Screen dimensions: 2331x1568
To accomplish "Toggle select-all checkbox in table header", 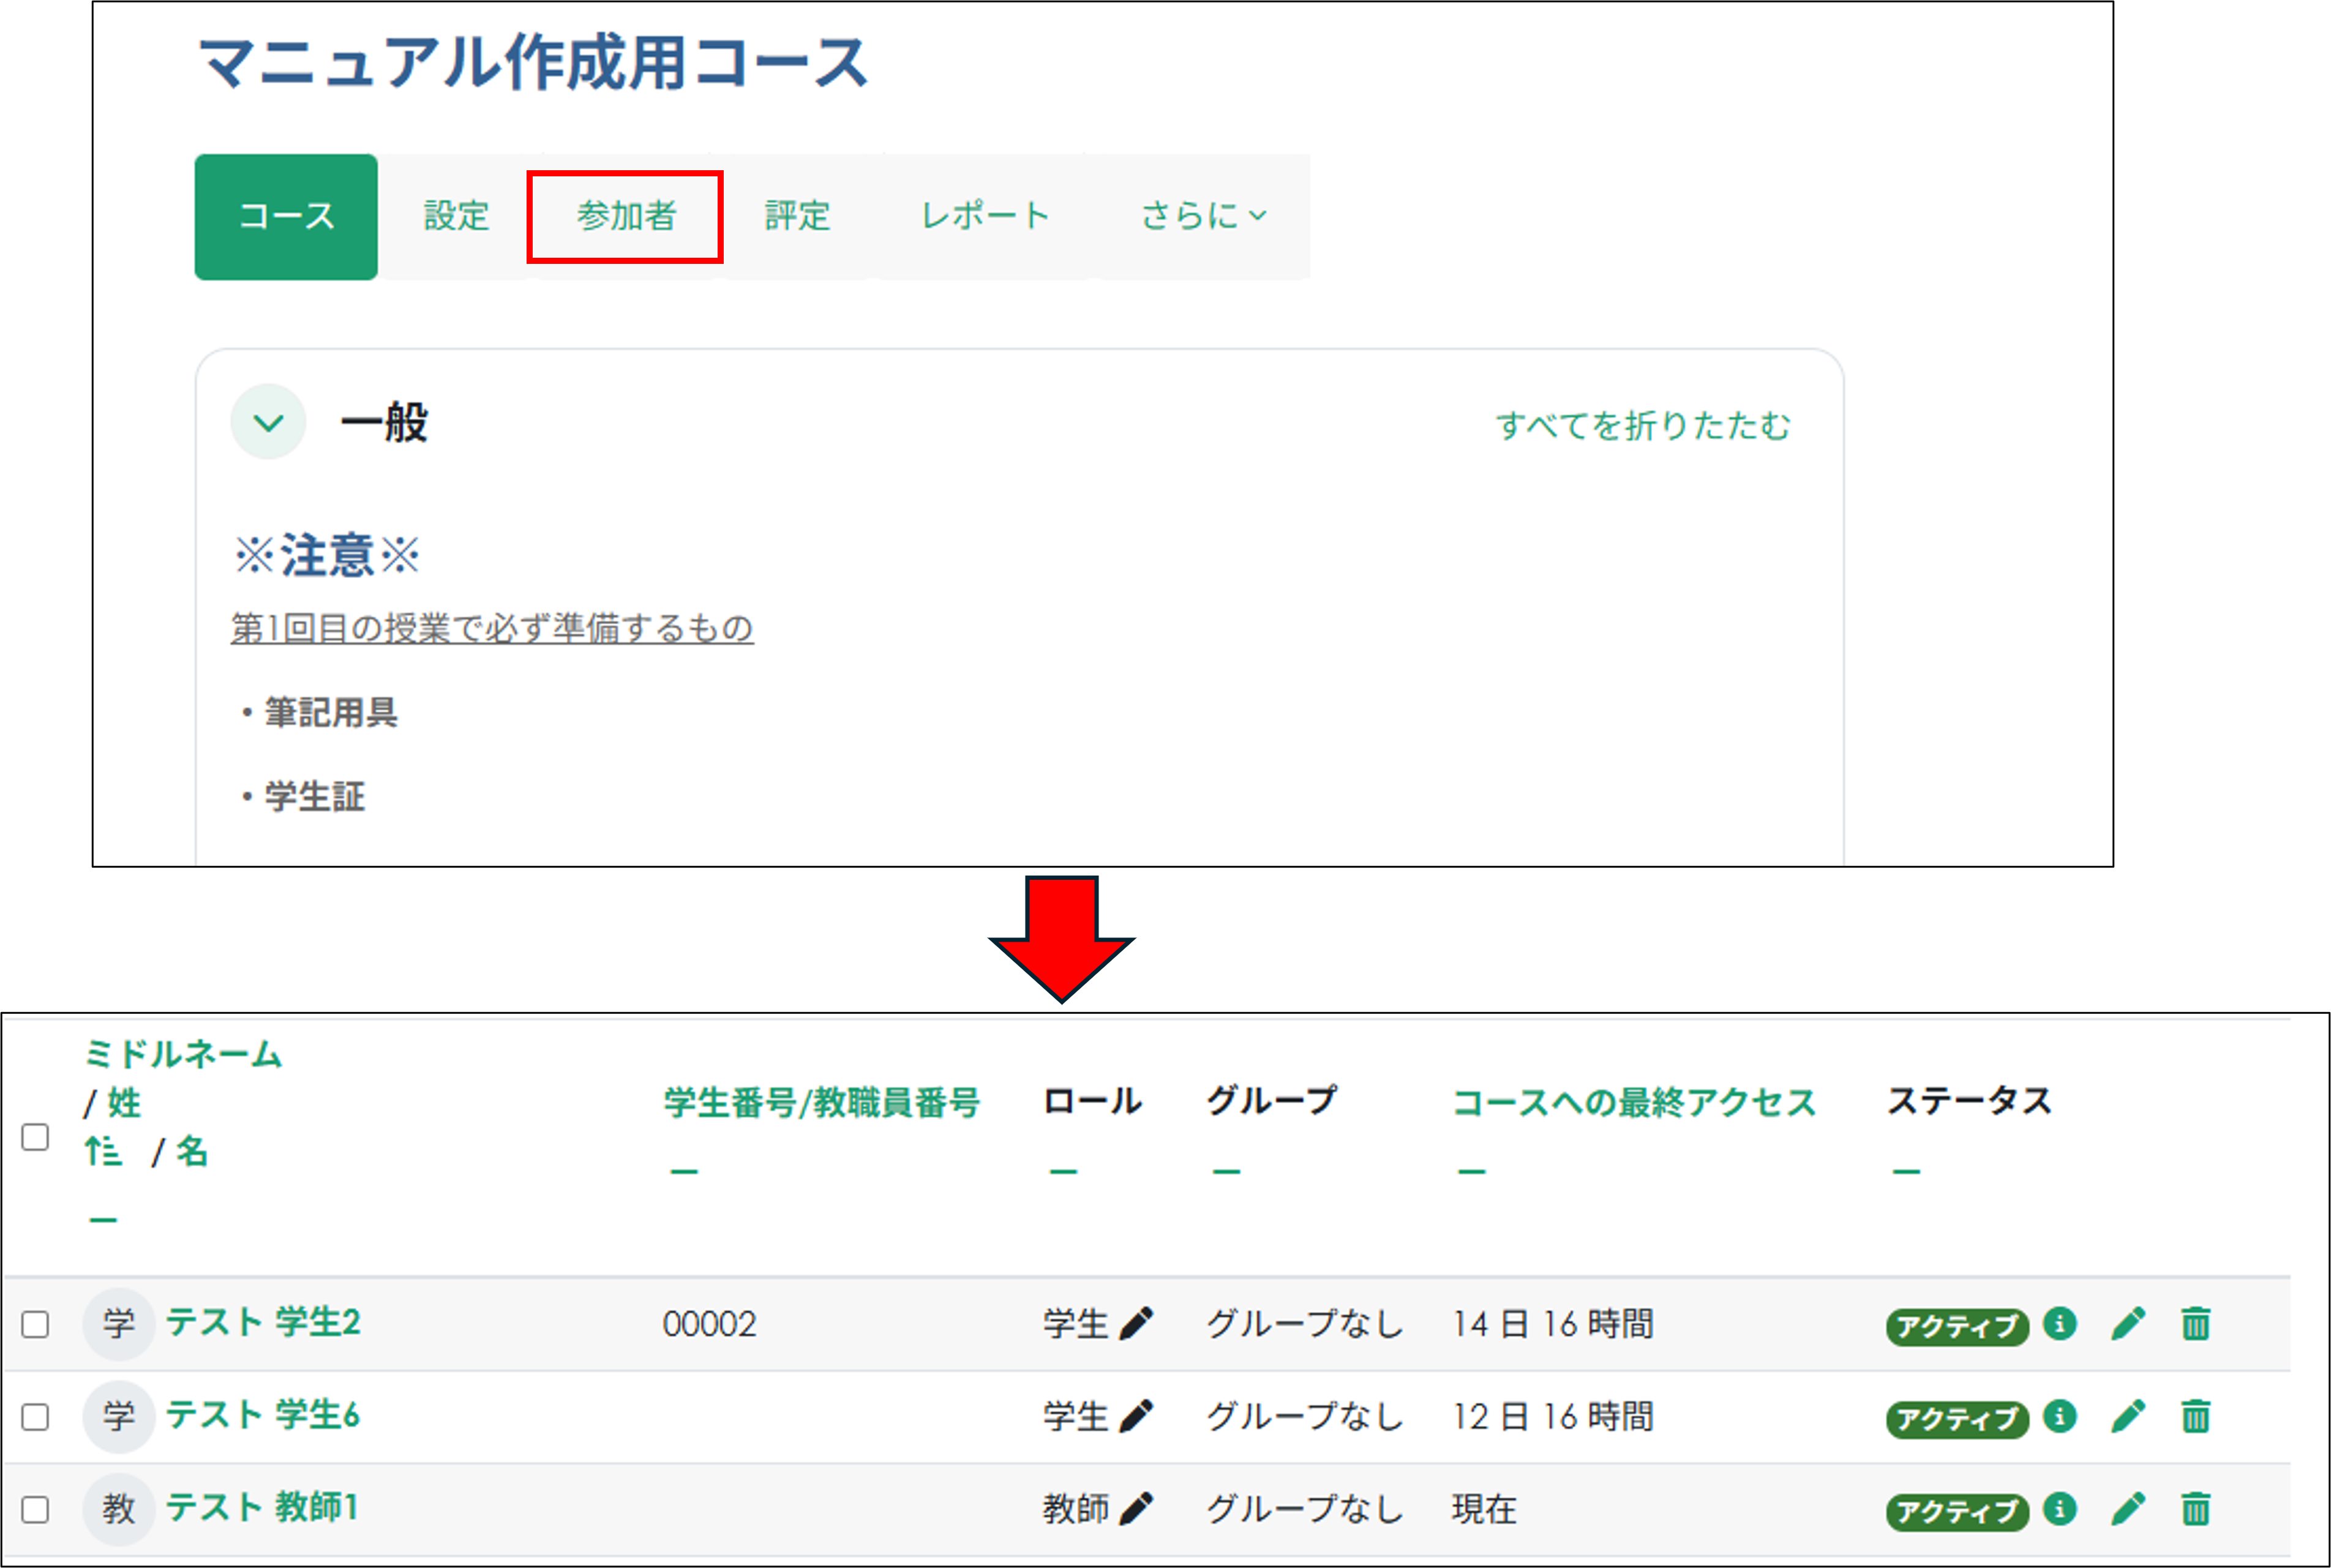I will pos(35,1137).
